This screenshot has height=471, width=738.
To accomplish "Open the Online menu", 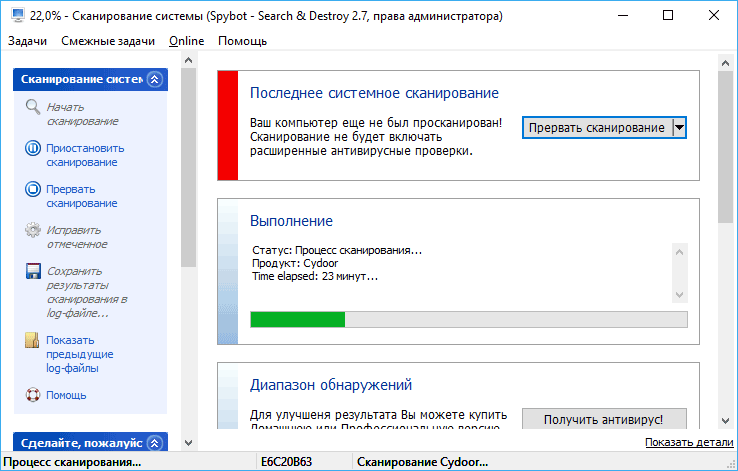I will pyautogui.click(x=186, y=41).
